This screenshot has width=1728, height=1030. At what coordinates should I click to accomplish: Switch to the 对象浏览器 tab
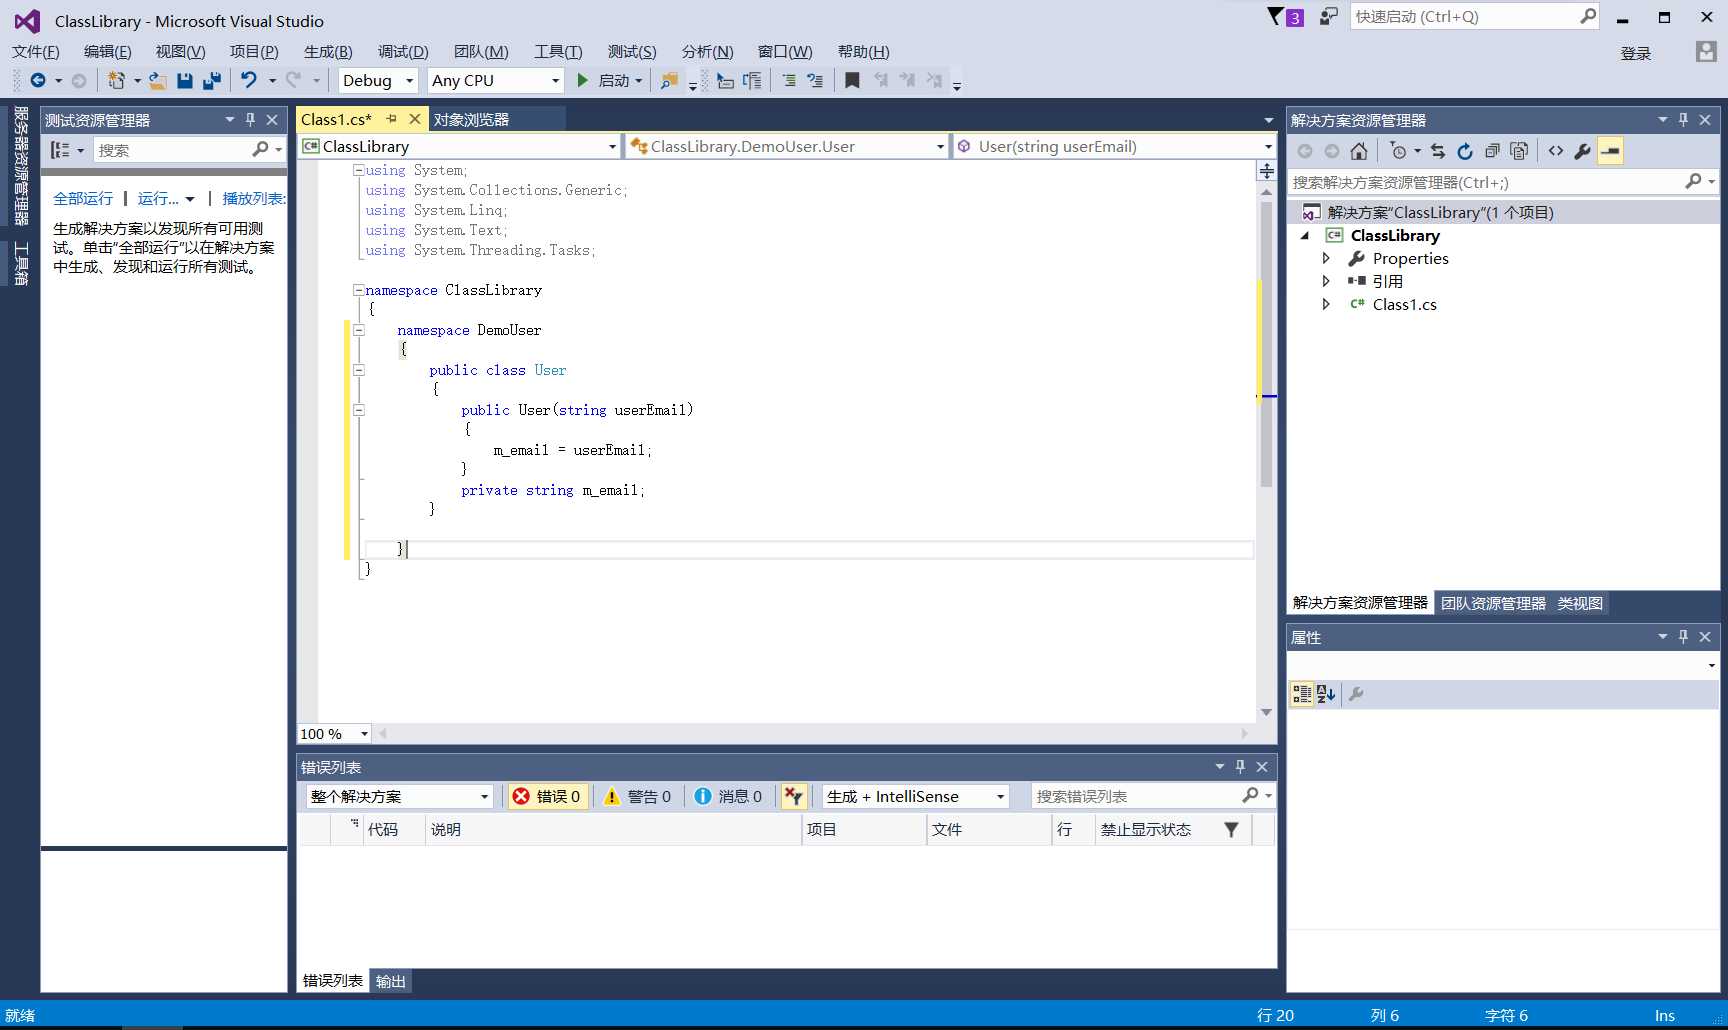472,119
